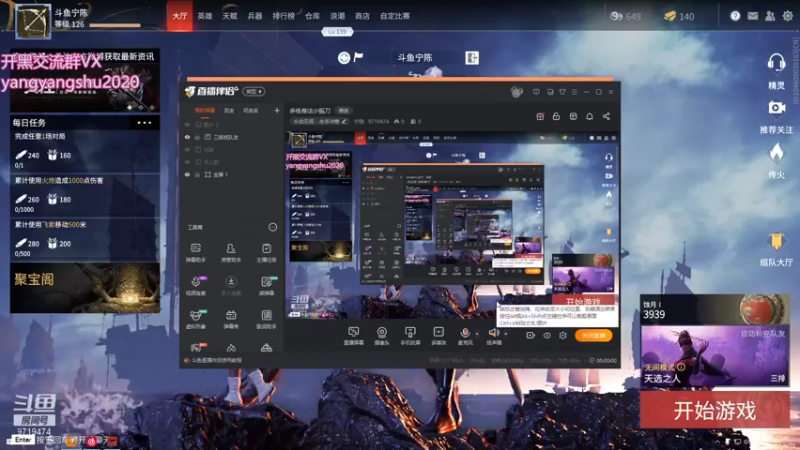Screen dimensions: 800x450
Task: Open the 弹幕助手 tool in toolbox
Action: pyautogui.click(x=195, y=253)
